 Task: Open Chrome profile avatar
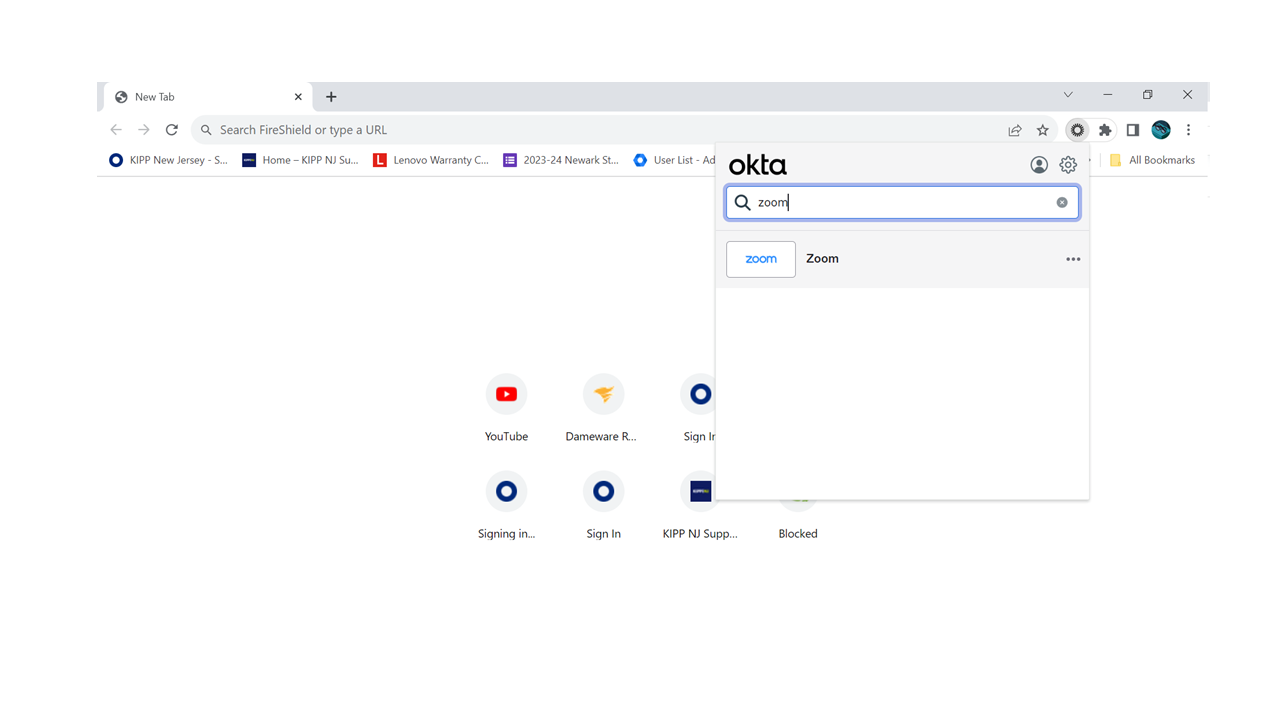click(1161, 130)
